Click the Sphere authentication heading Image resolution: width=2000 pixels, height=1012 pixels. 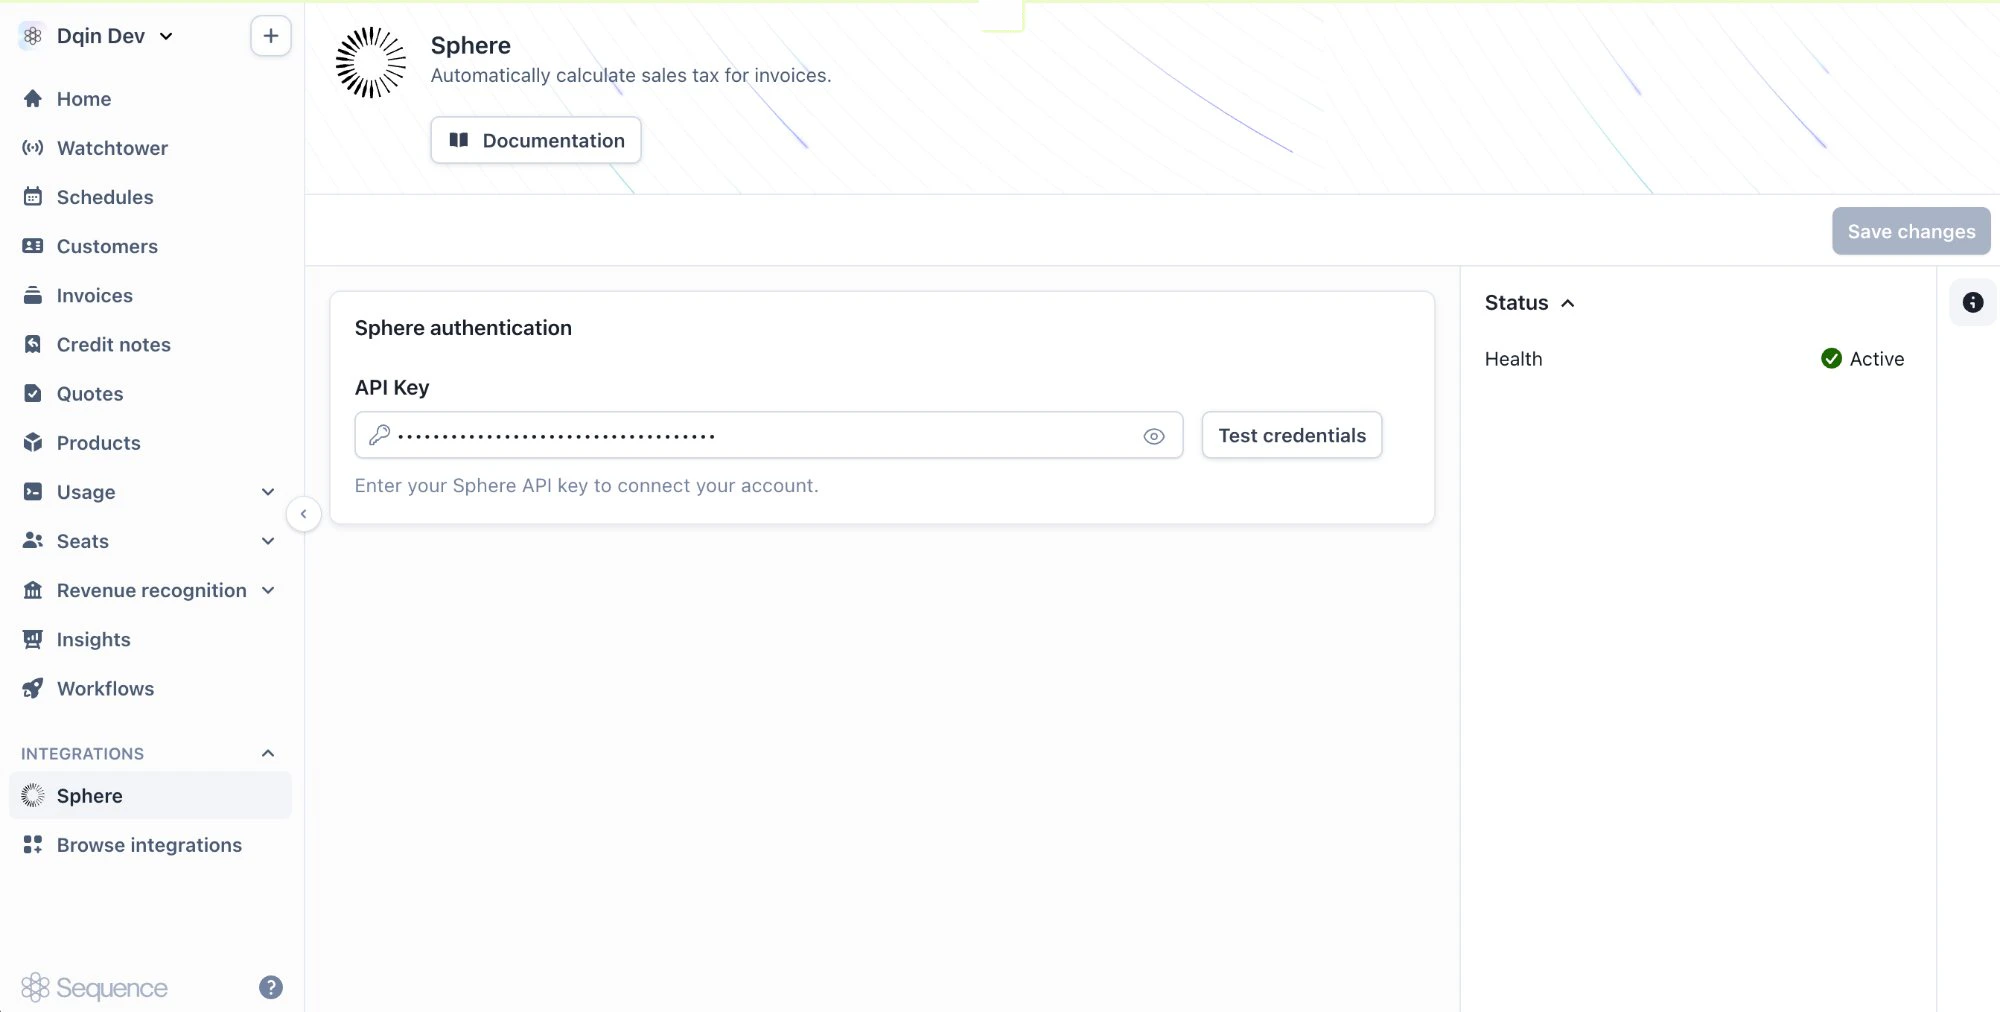click(463, 328)
